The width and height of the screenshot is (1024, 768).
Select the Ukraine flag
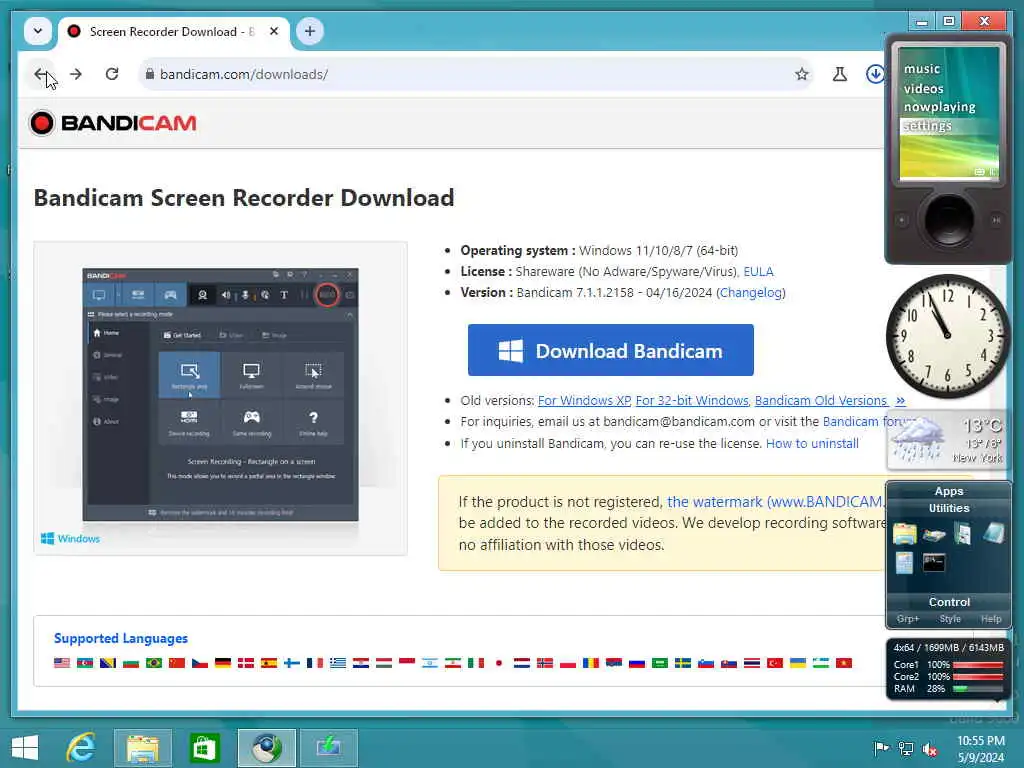(798, 663)
